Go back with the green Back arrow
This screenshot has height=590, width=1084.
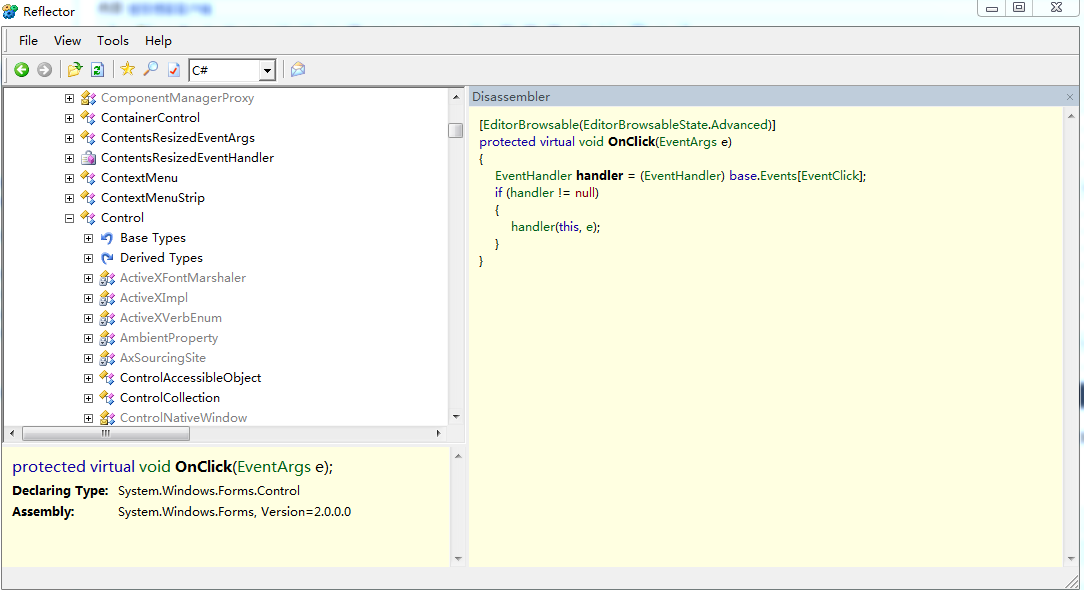(x=21, y=70)
